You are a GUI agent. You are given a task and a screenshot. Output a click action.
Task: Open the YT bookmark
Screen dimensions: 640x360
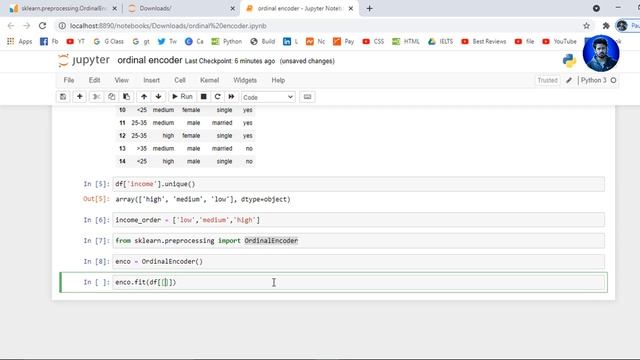(76, 41)
